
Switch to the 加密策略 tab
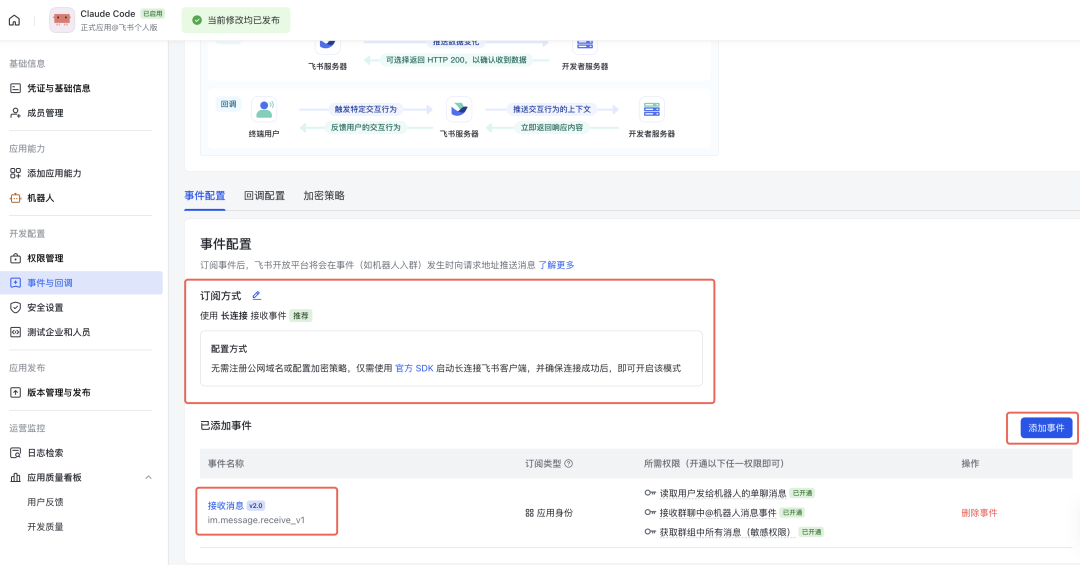pyautogui.click(x=324, y=196)
